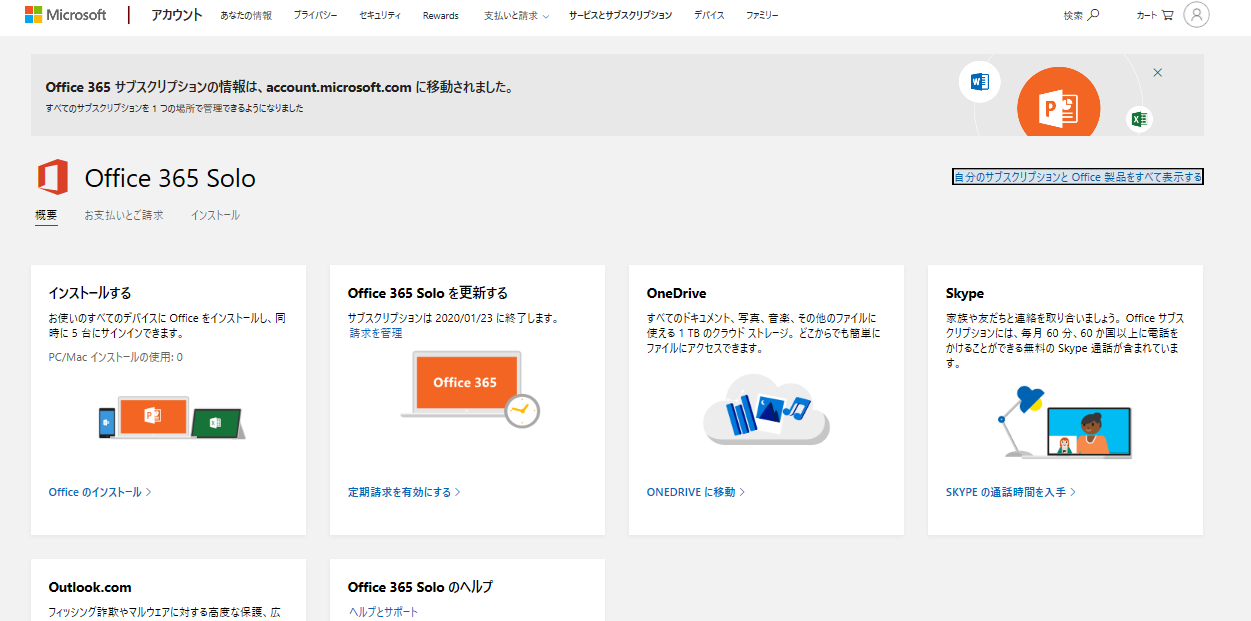Click the OneDrive cloud illustration
1251x621 pixels.
coord(766,408)
